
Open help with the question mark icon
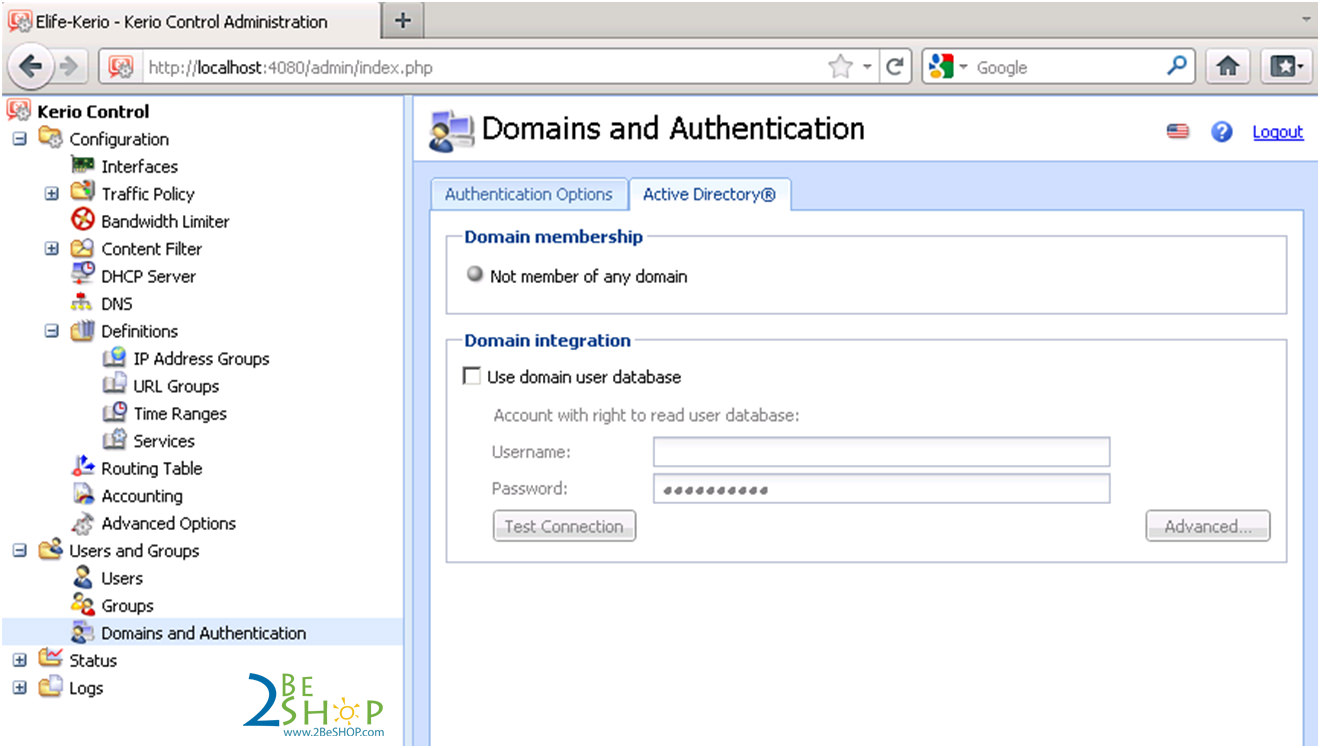(x=1222, y=132)
